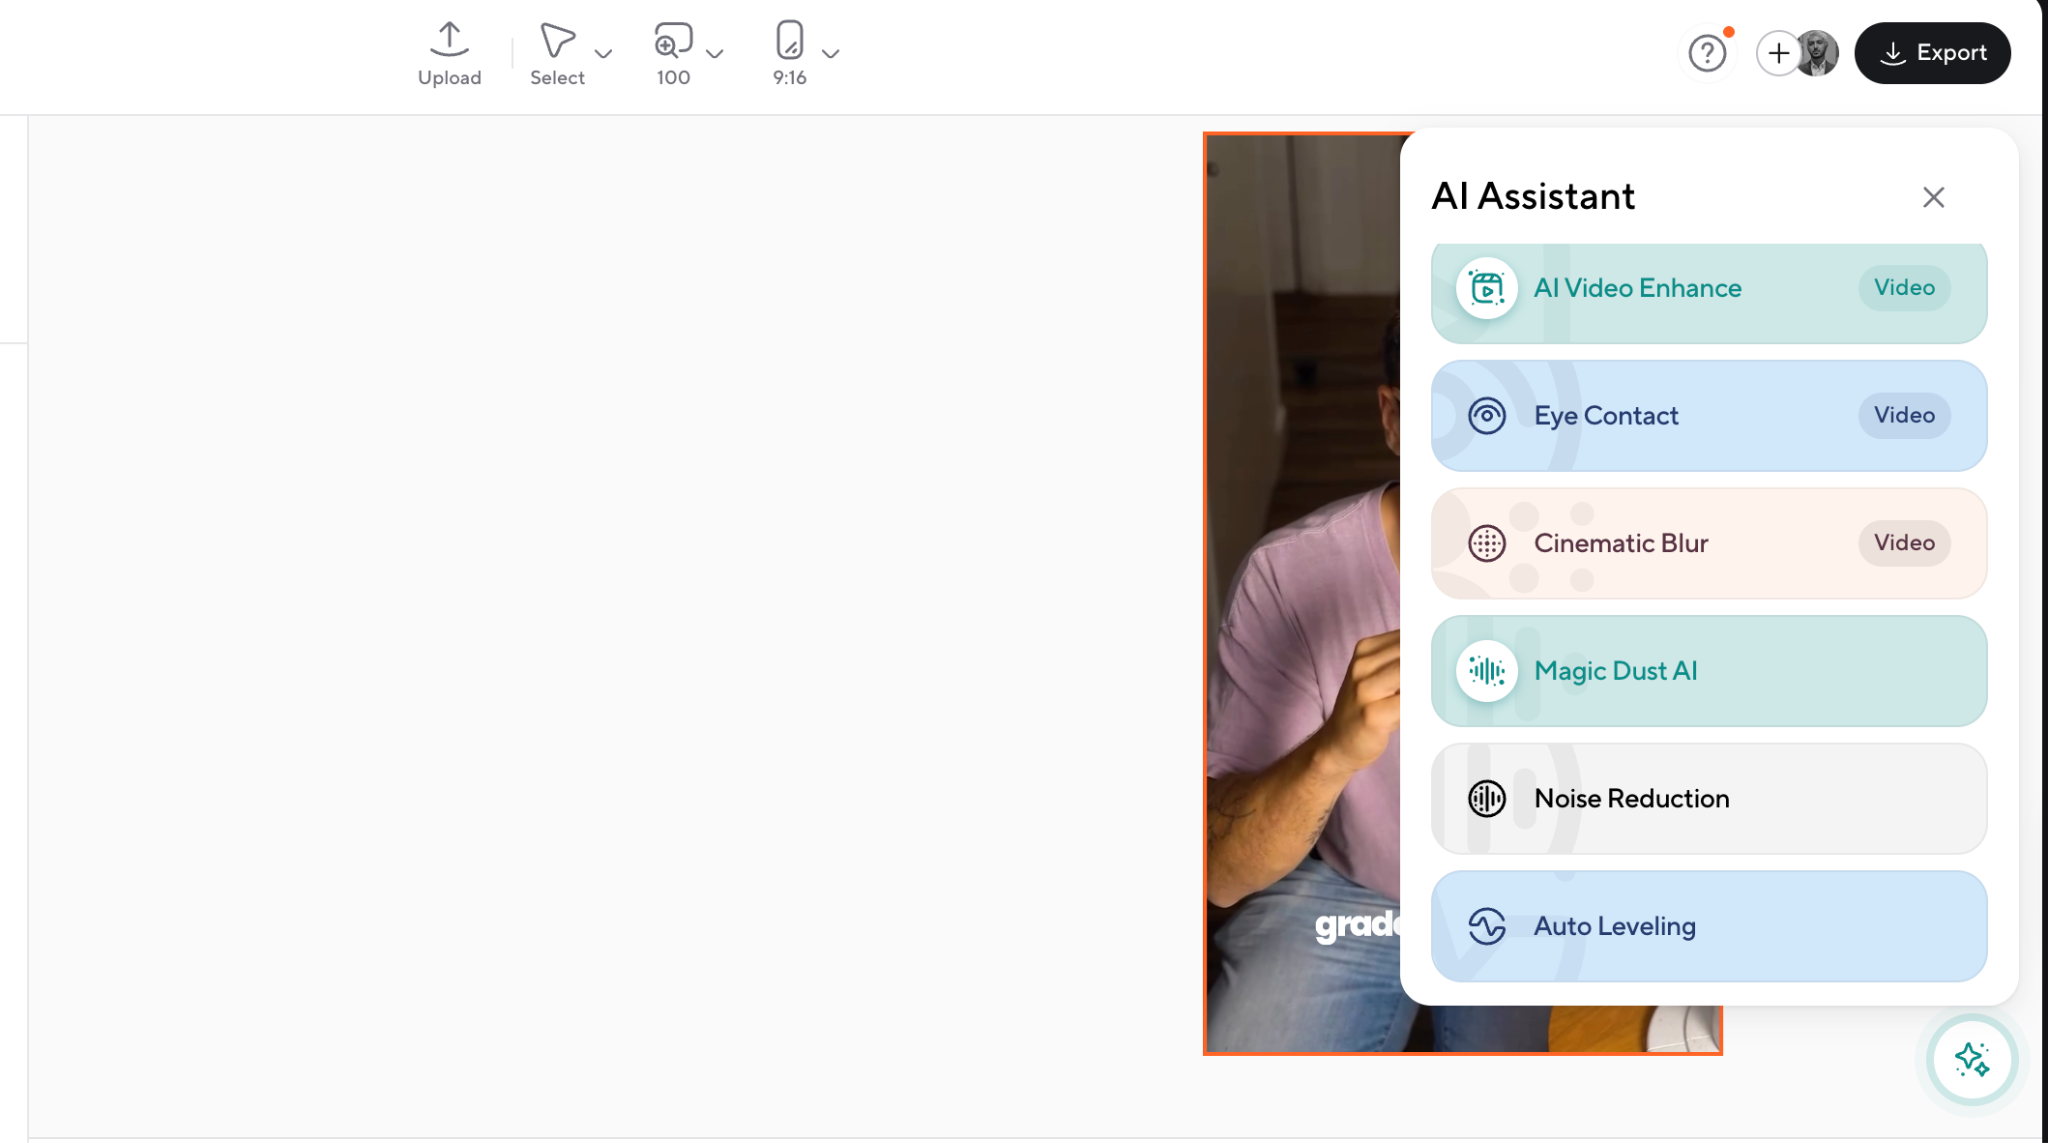Click the Eye Contact eye icon
This screenshot has width=2048, height=1143.
tap(1486, 415)
